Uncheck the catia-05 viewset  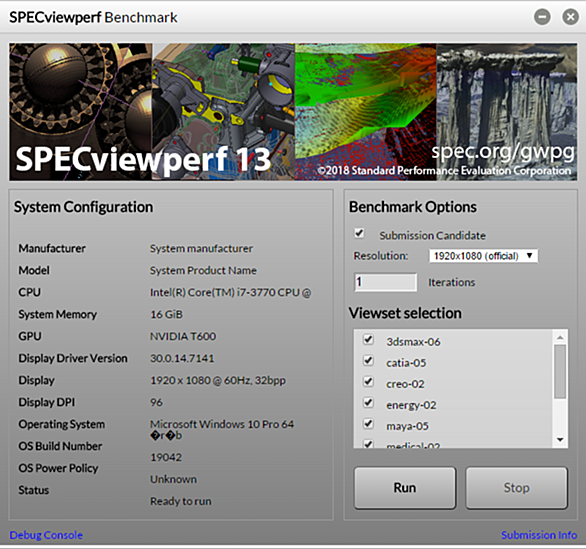click(368, 361)
